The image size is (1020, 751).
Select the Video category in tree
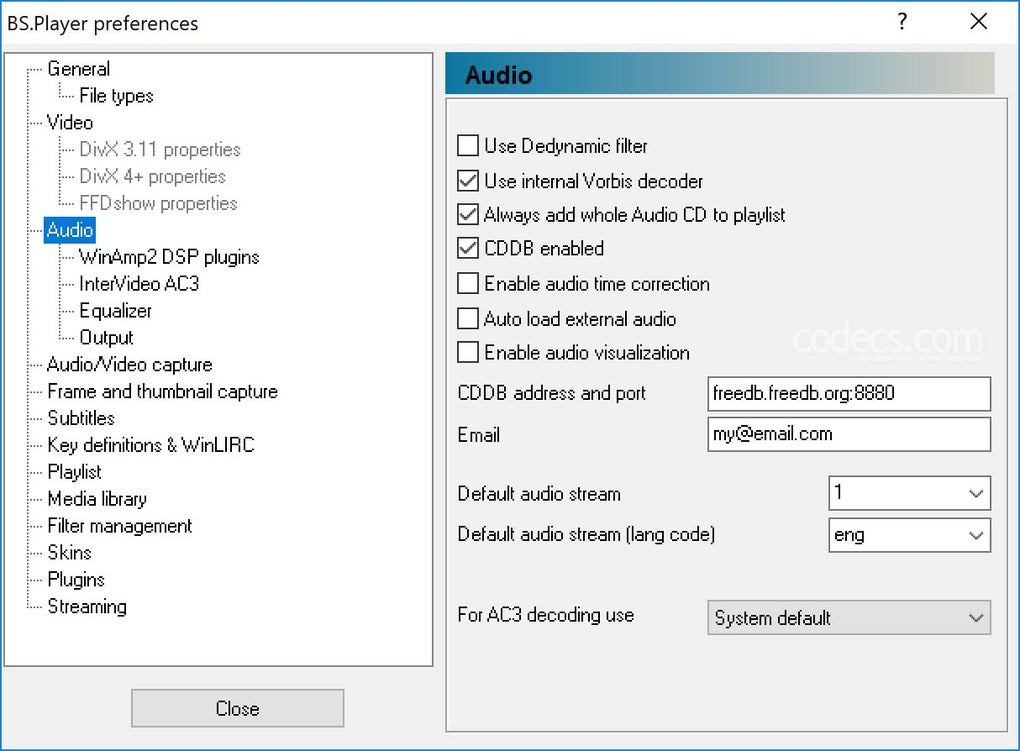coord(70,123)
